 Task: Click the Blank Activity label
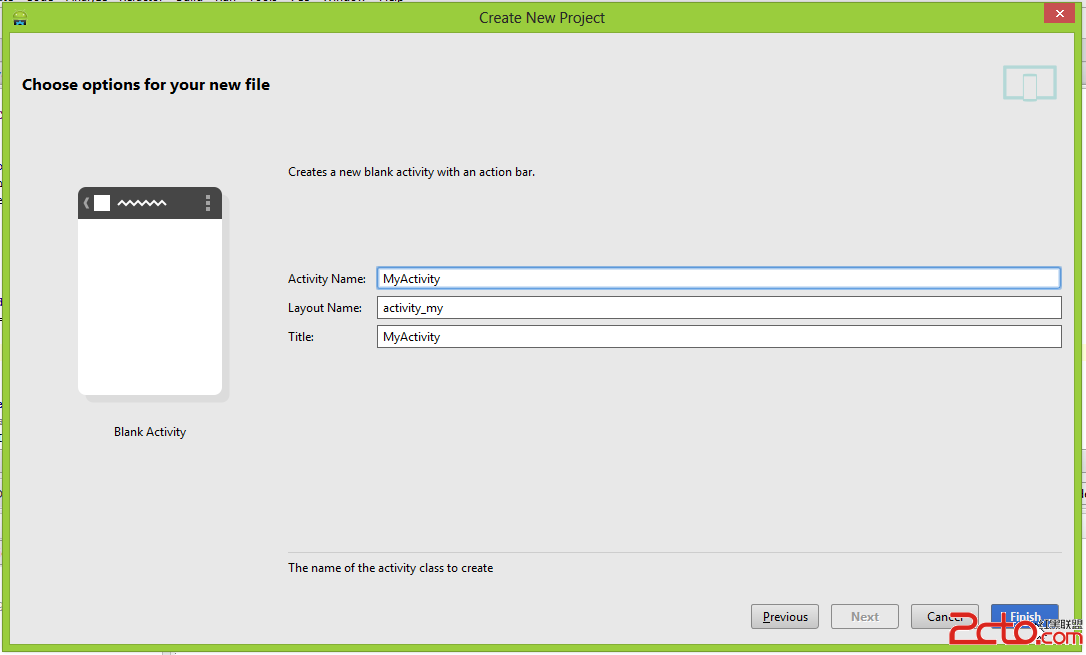click(150, 431)
